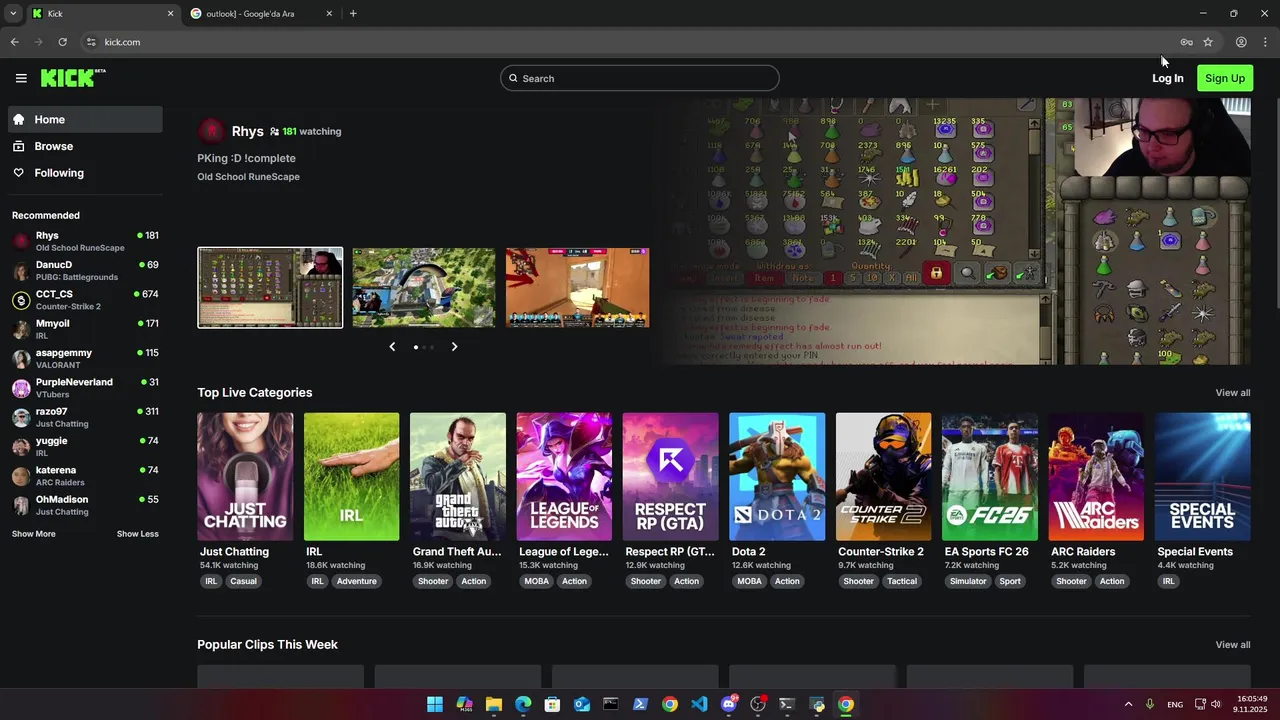Click the Search input field
1280x720 pixels.
coord(640,78)
